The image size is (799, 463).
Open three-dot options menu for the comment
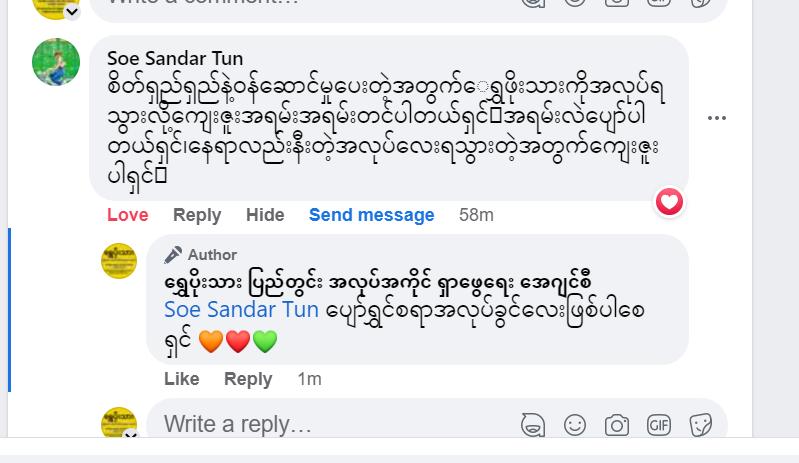(717, 118)
